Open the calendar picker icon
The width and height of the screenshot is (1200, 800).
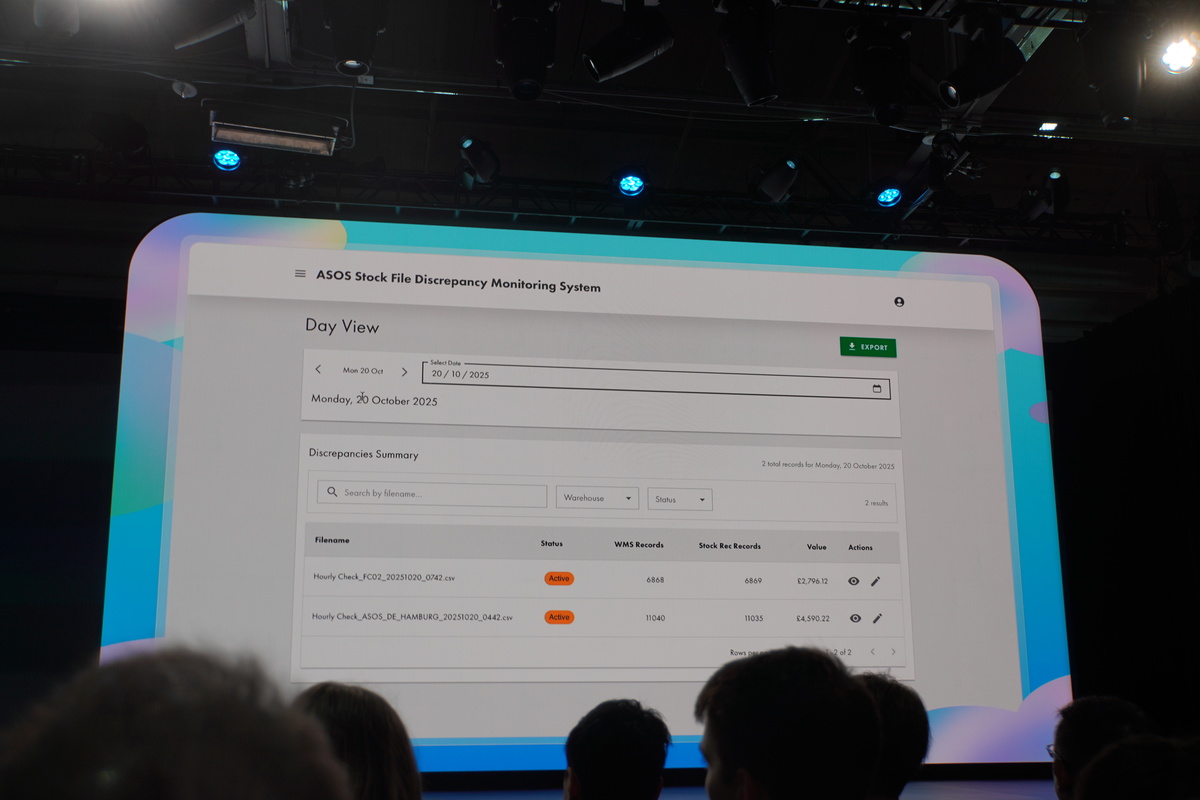[x=877, y=388]
